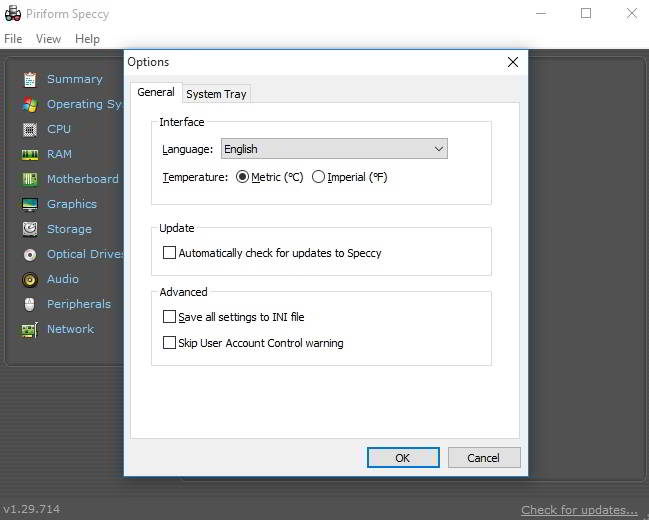Enable automatic check for Speccy updates
The image size is (649, 520).
tap(169, 253)
